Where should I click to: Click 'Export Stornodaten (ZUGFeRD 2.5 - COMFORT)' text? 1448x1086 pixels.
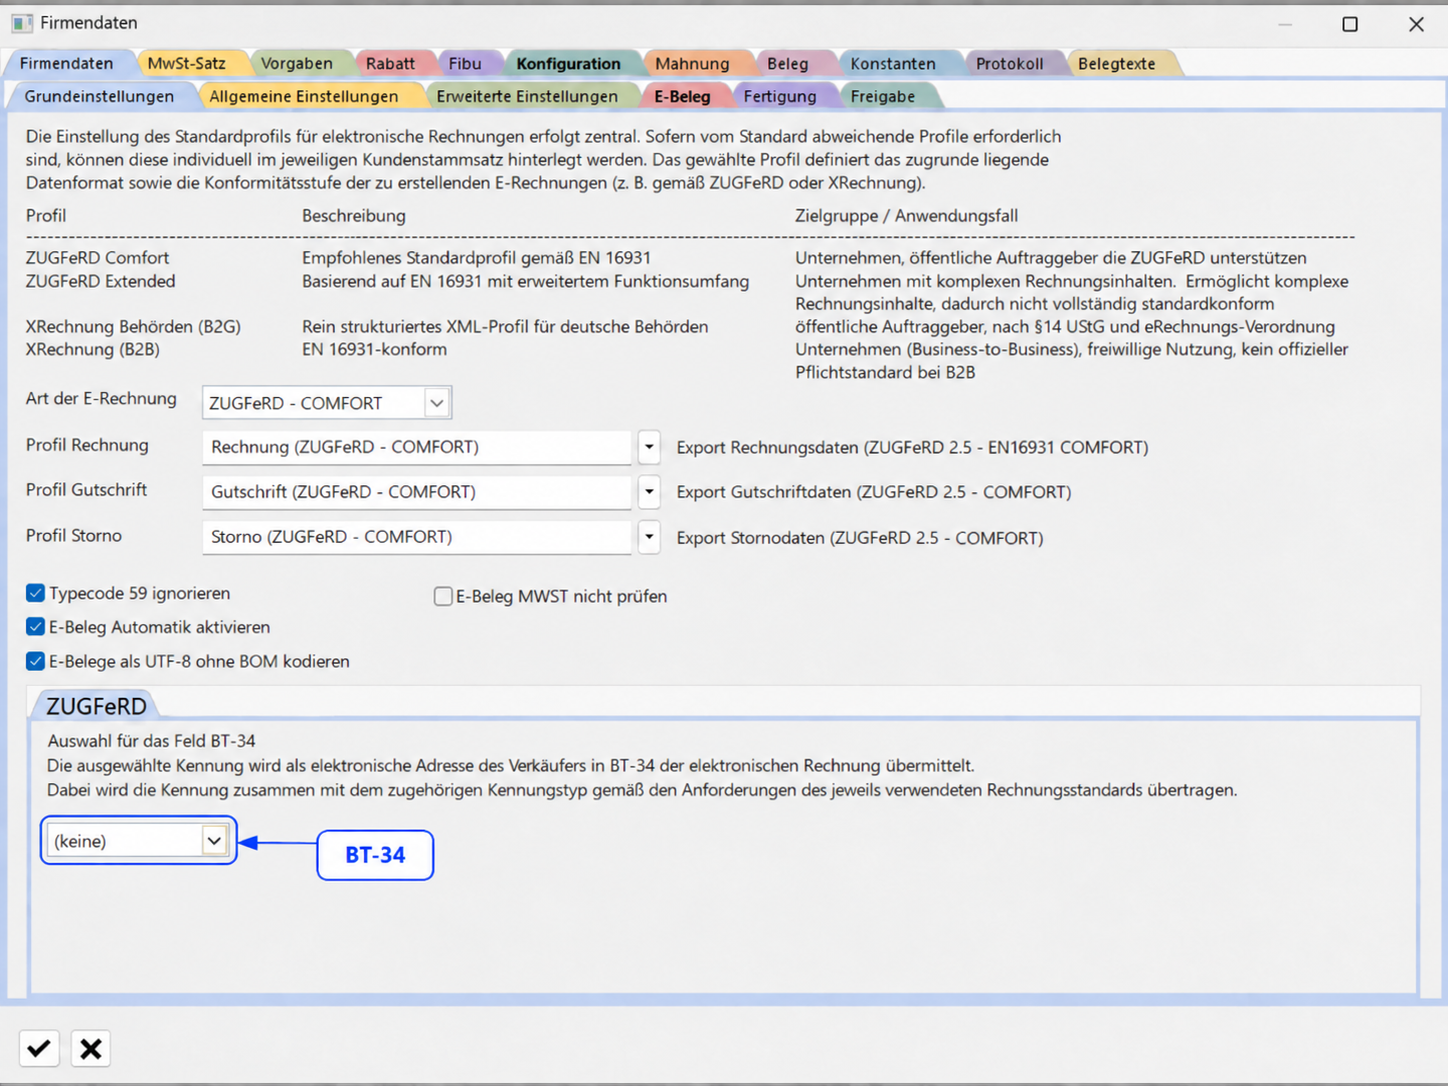(860, 538)
